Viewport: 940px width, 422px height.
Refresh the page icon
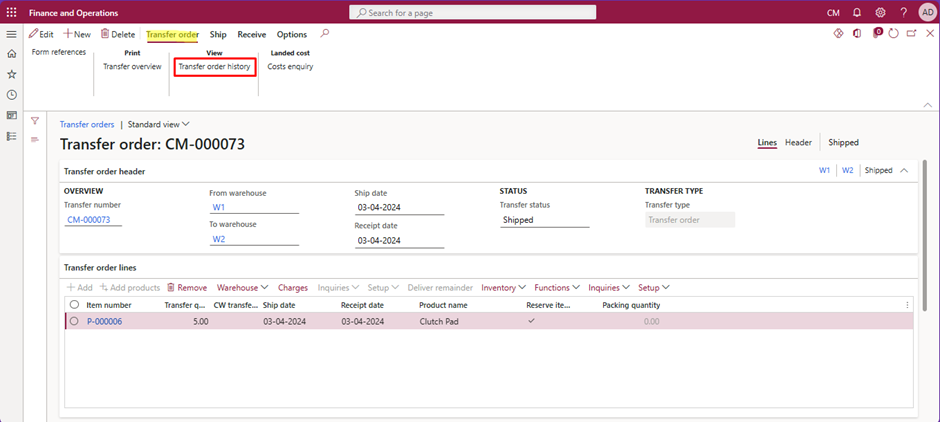pyautogui.click(x=894, y=34)
